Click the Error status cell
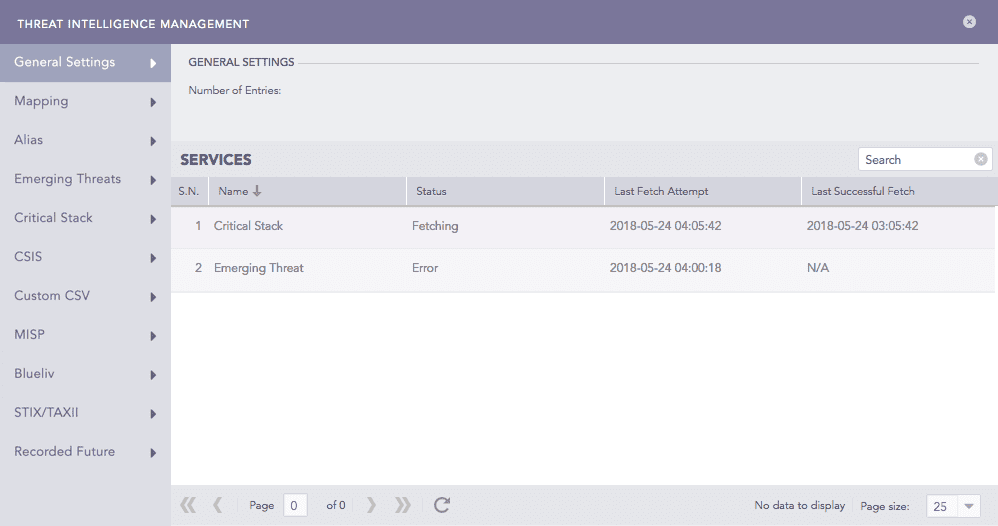 (425, 268)
